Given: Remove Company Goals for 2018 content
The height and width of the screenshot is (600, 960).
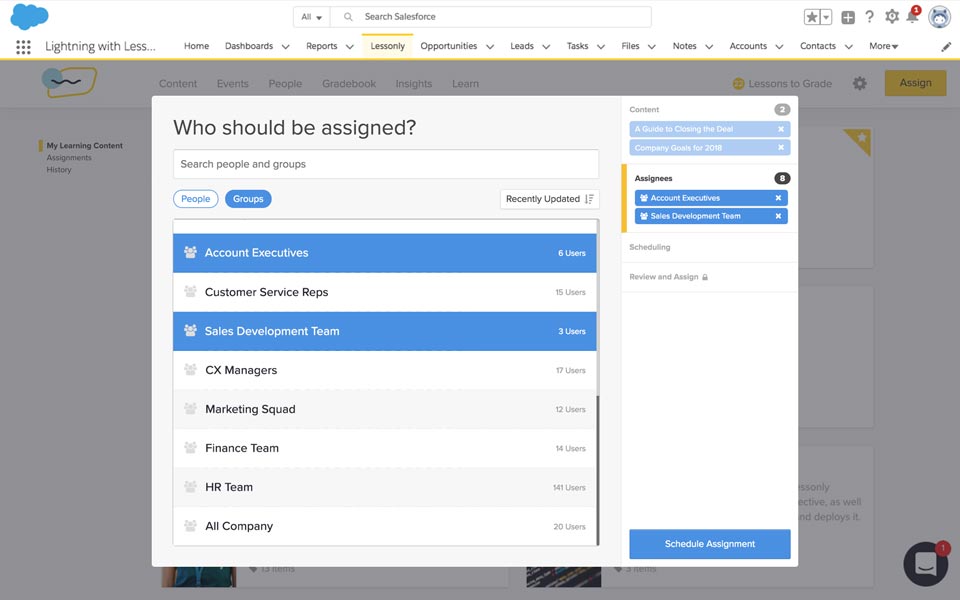Looking at the screenshot, I should coord(781,148).
